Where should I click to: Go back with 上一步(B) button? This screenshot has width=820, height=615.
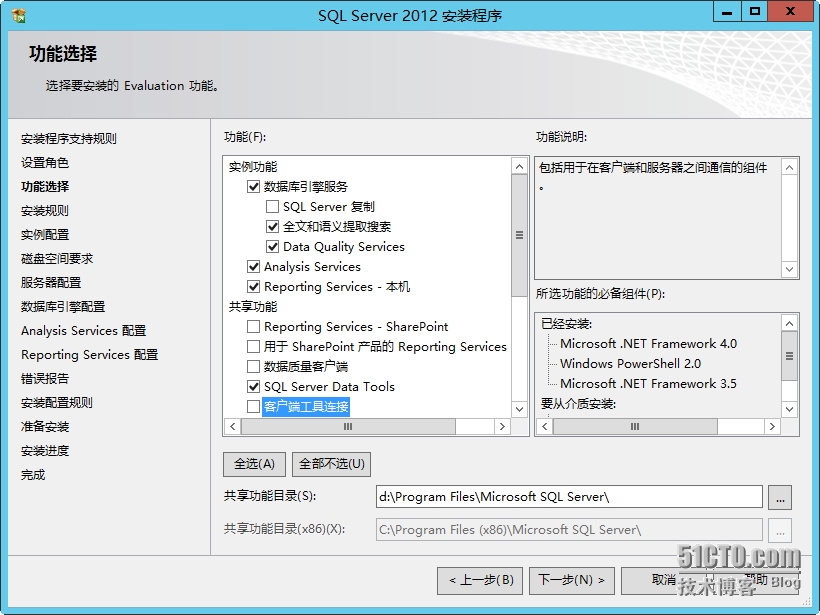tap(480, 580)
